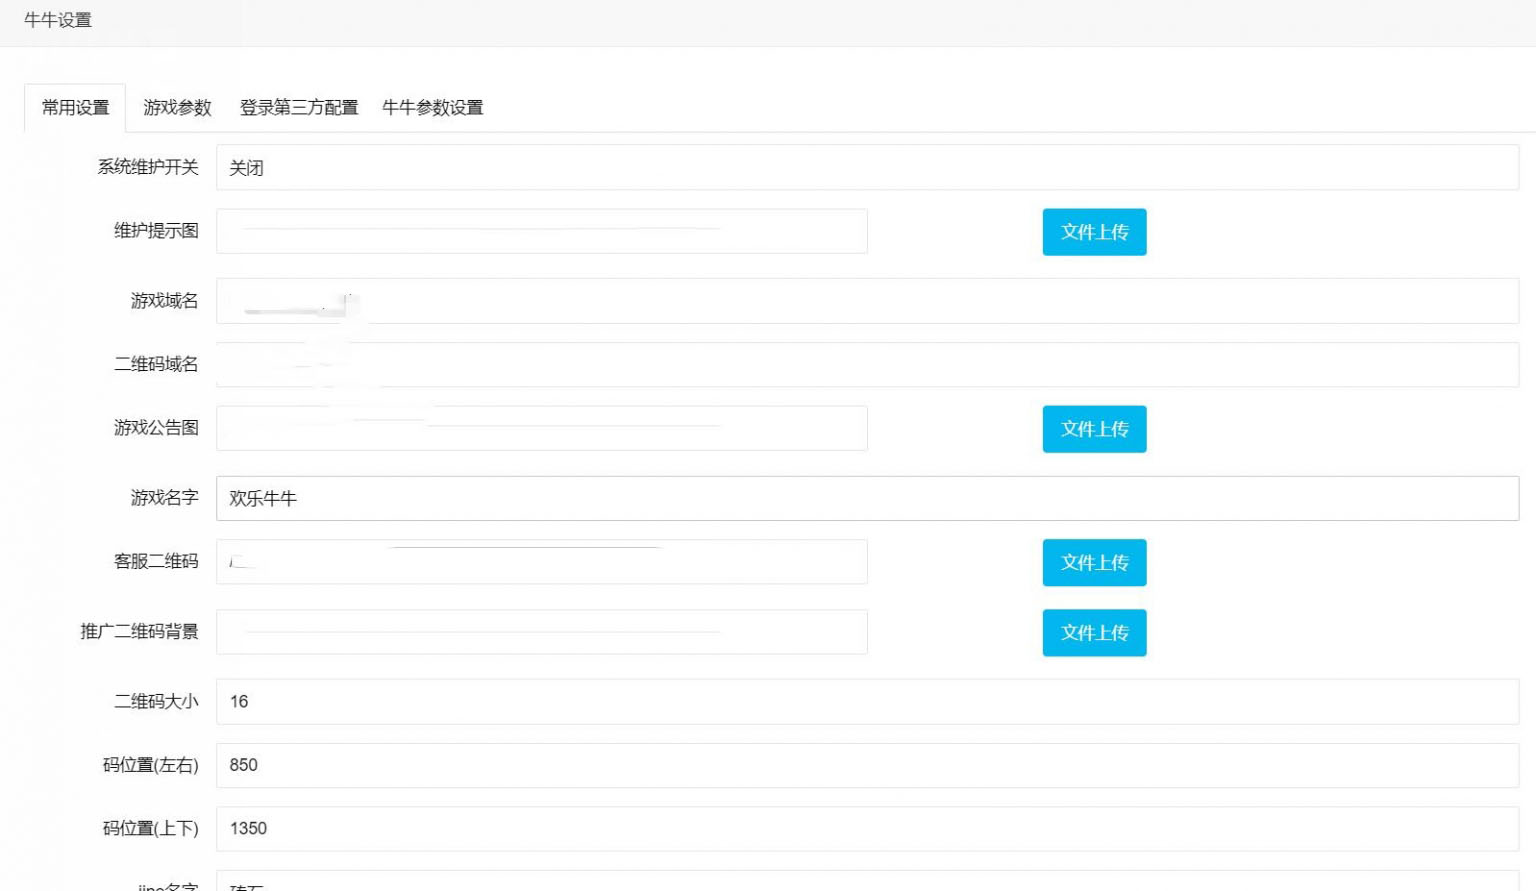Click into the 二维码域名 input box
The height and width of the screenshot is (891, 1536).
[x=866, y=365]
